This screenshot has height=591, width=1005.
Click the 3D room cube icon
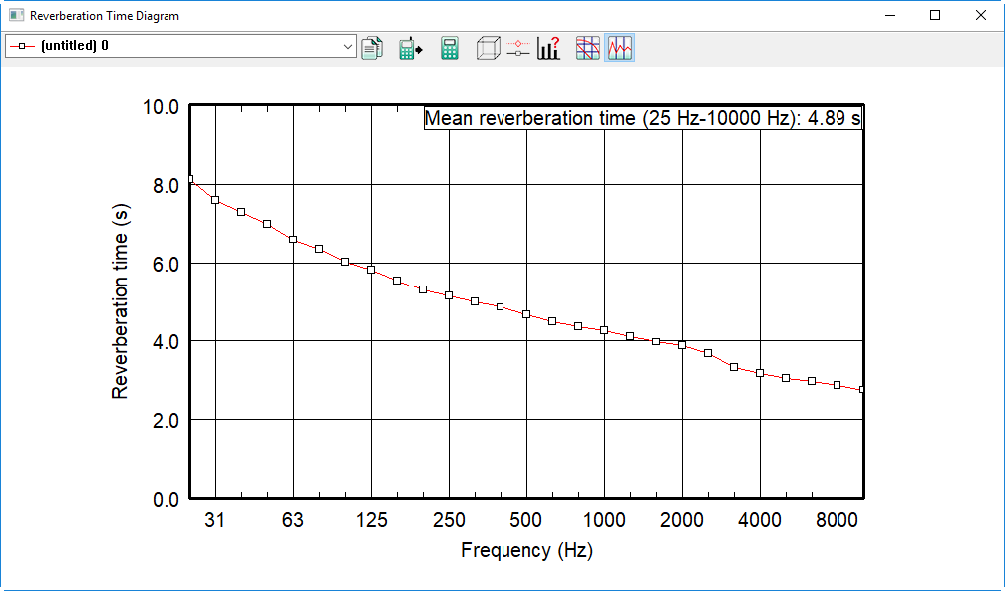click(488, 48)
